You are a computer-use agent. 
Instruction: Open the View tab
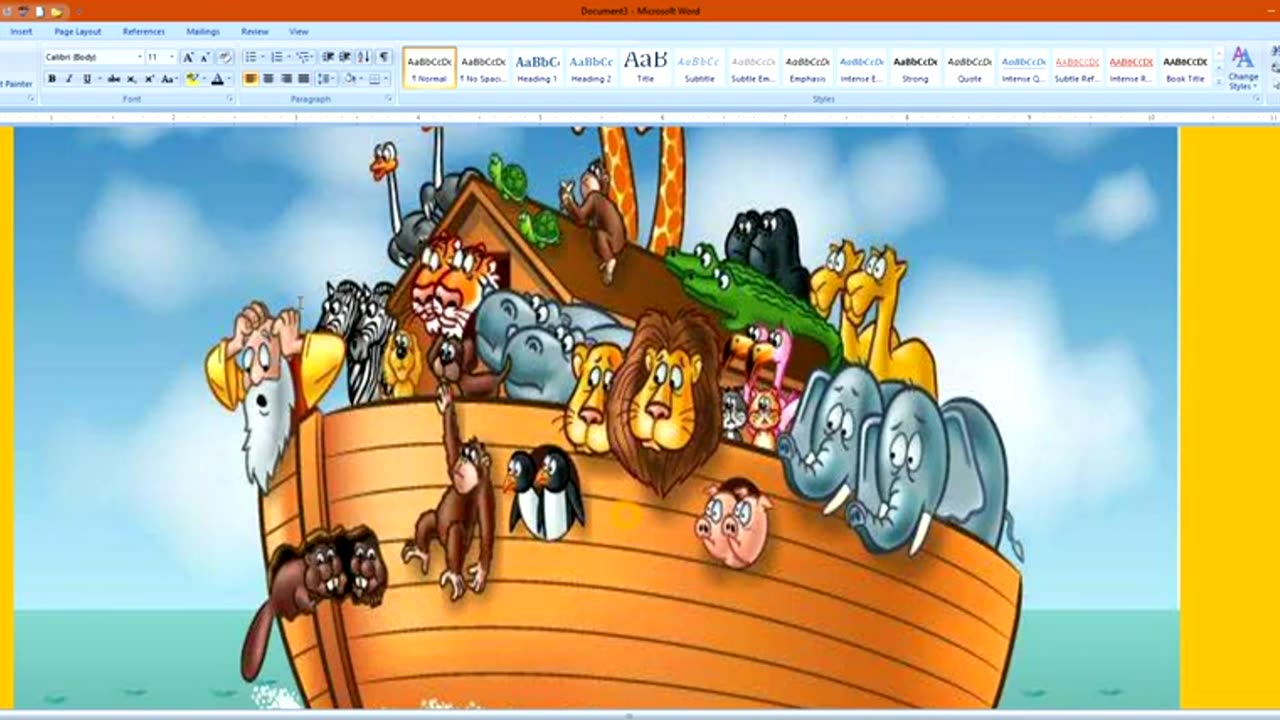pyautogui.click(x=298, y=32)
